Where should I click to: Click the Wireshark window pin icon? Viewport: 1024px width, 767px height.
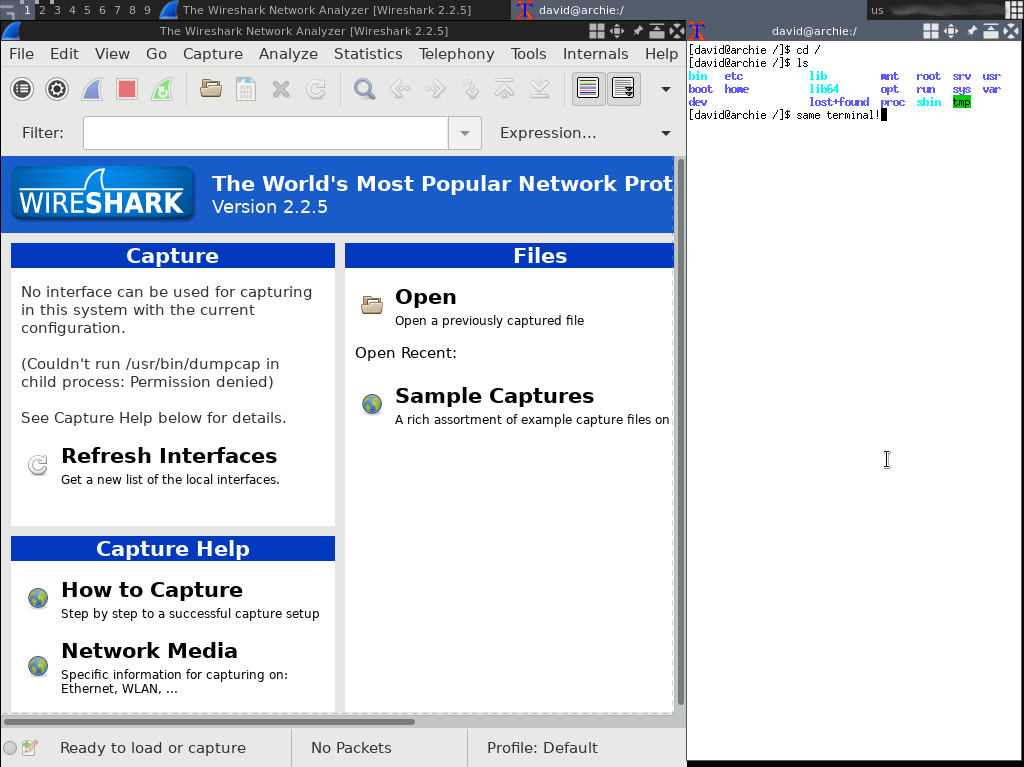pyautogui.click(x=637, y=31)
